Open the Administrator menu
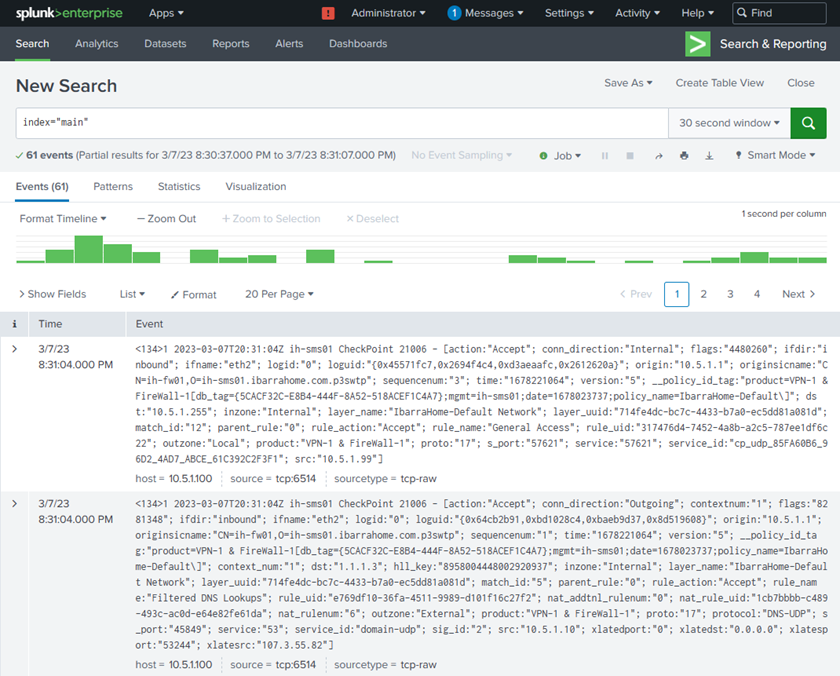Image resolution: width=840 pixels, height=676 pixels. 388,13
